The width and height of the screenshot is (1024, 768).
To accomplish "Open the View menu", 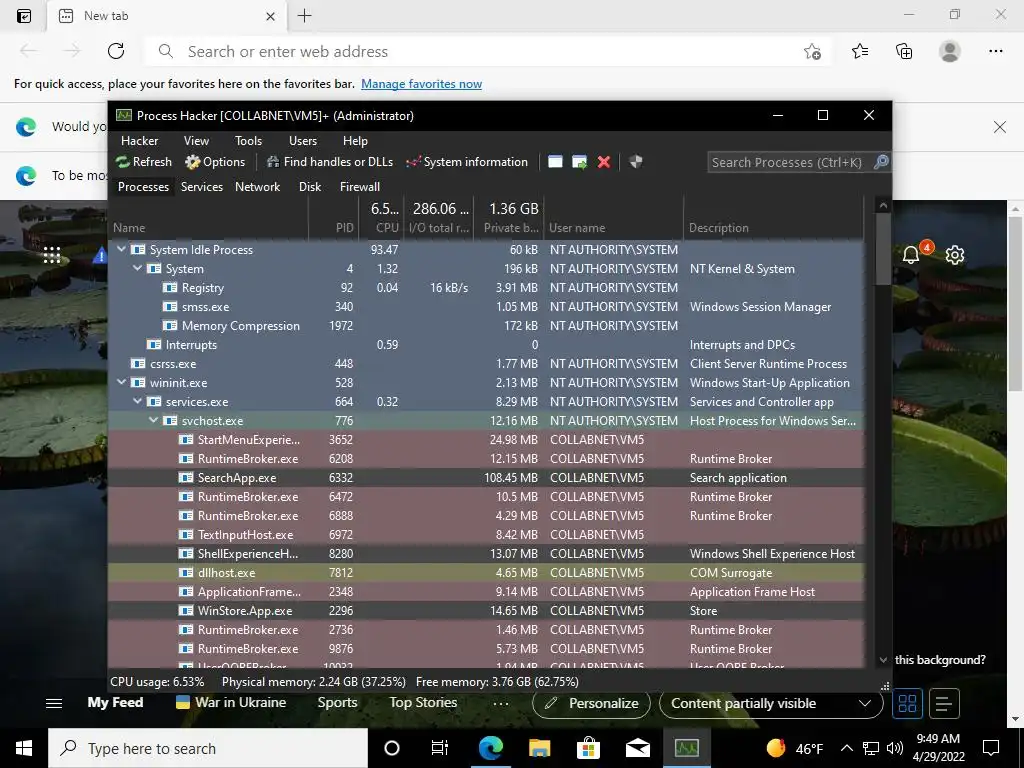I will pyautogui.click(x=196, y=140).
